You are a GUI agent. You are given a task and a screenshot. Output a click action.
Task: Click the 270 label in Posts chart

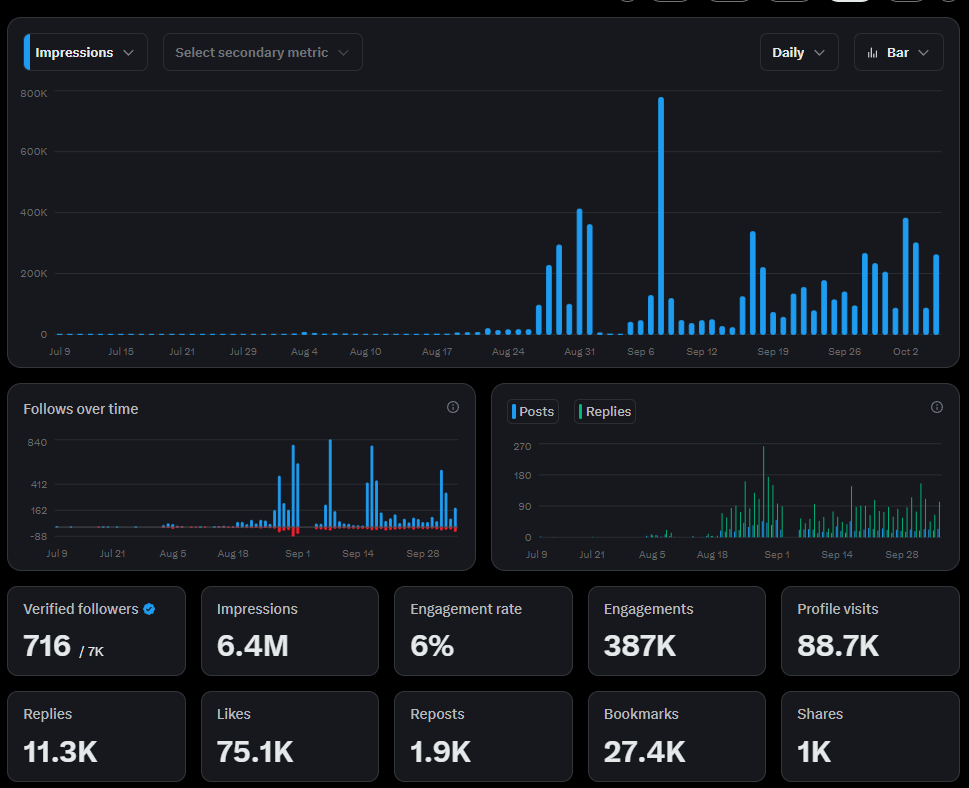point(522,446)
